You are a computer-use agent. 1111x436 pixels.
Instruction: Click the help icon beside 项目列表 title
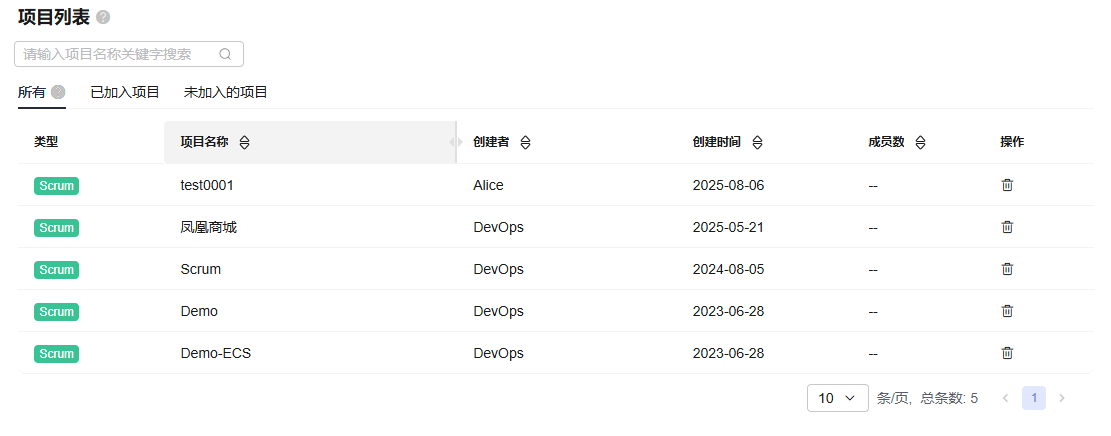104,17
